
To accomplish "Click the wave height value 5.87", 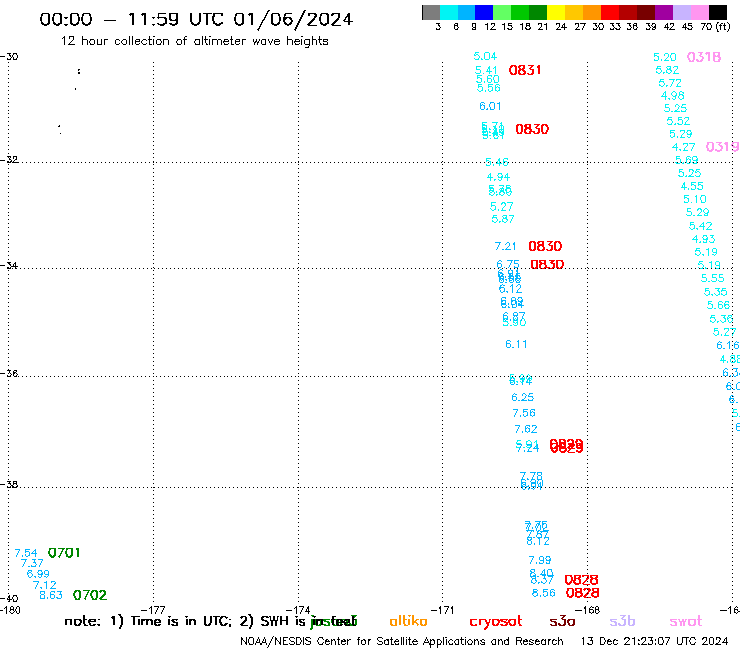I will coord(503,219).
